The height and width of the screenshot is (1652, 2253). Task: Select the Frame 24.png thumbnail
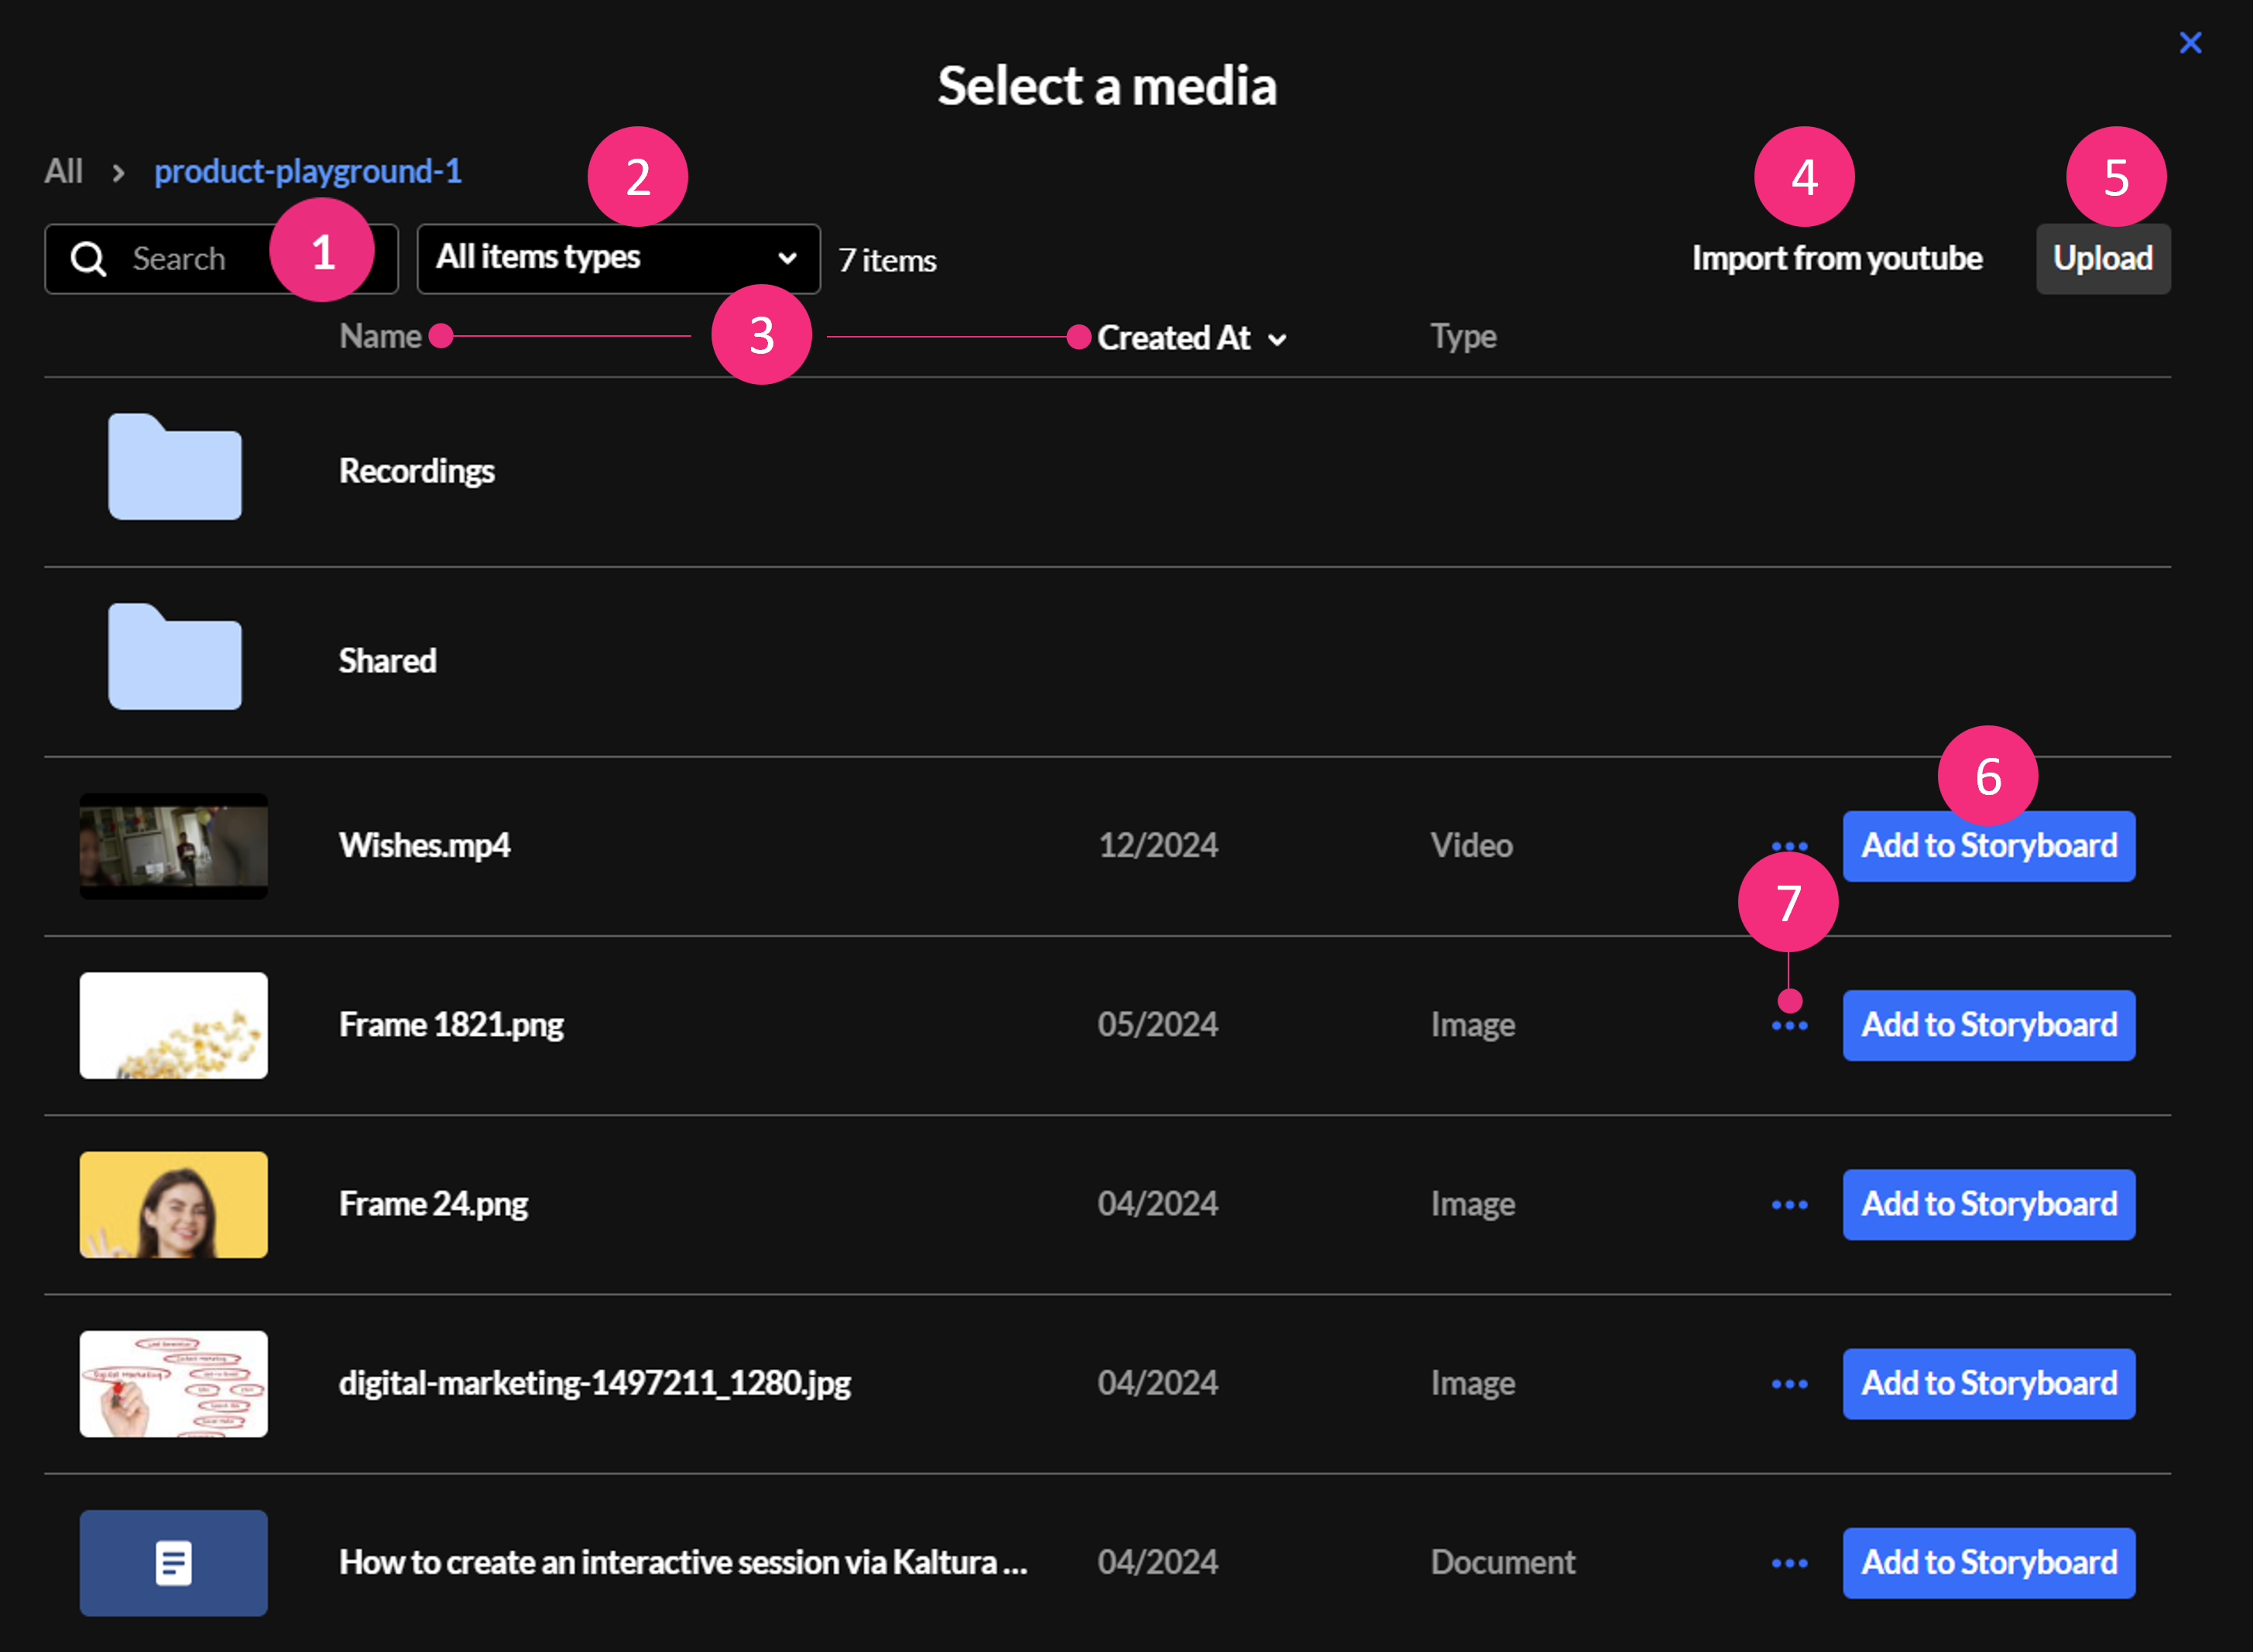click(x=174, y=1205)
